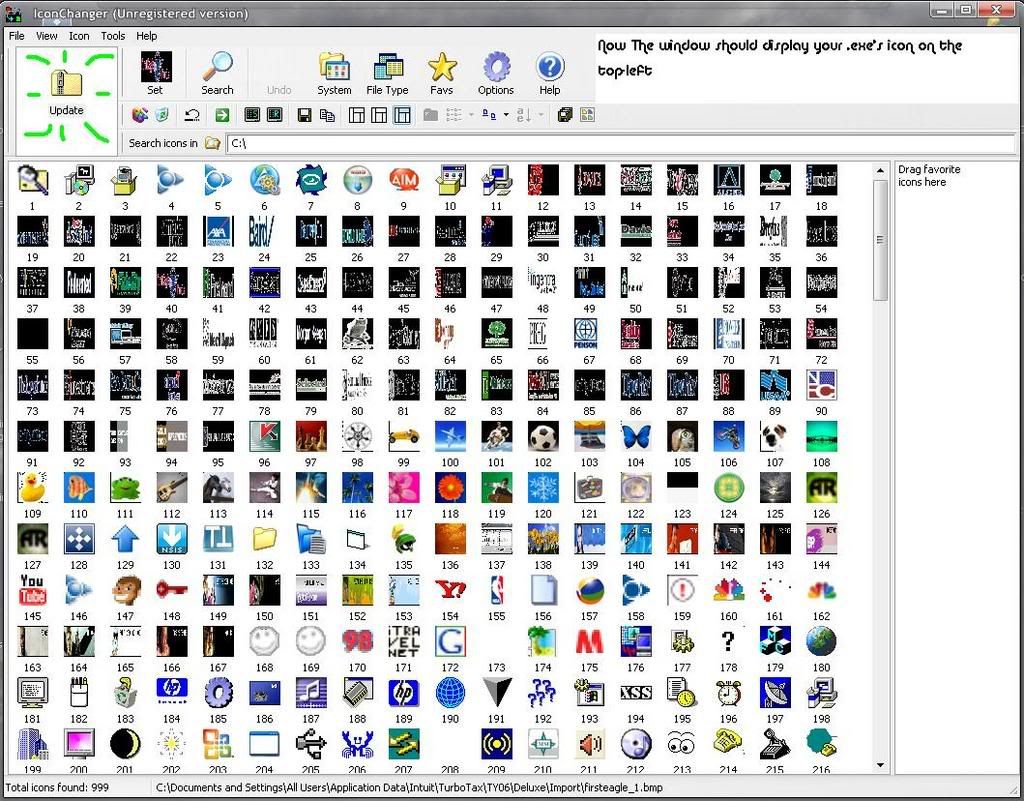Viewport: 1024px width, 801px height.
Task: Click the "Total icons found: 999" status text
Action: [x=57, y=787]
